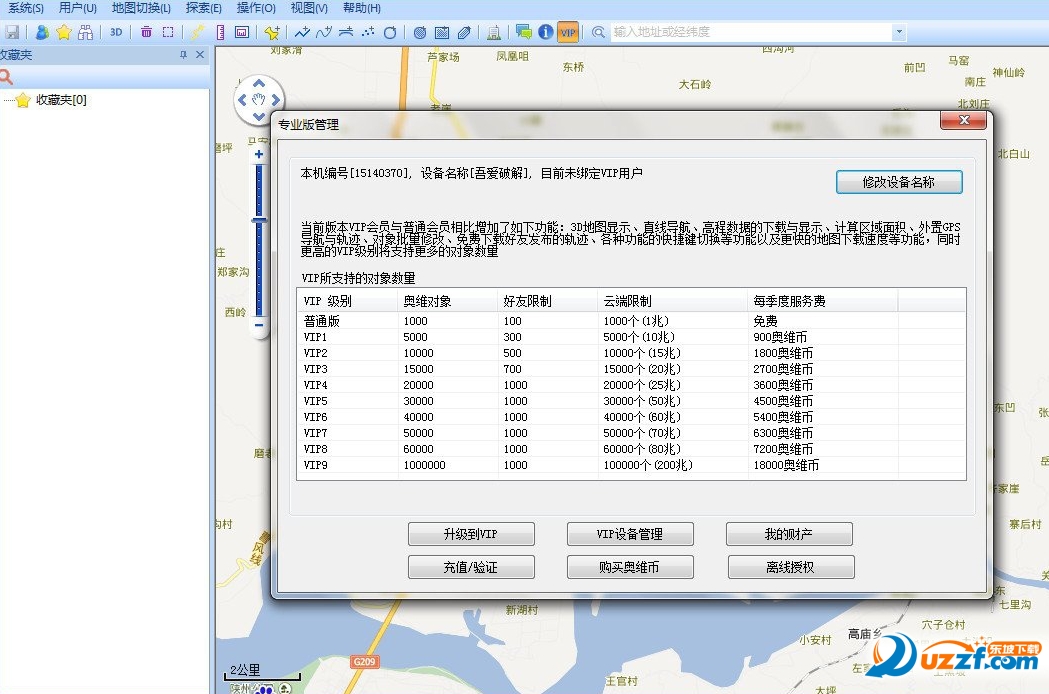Click the magnifier icon beside address box
This screenshot has width=1049, height=694.
pos(598,32)
